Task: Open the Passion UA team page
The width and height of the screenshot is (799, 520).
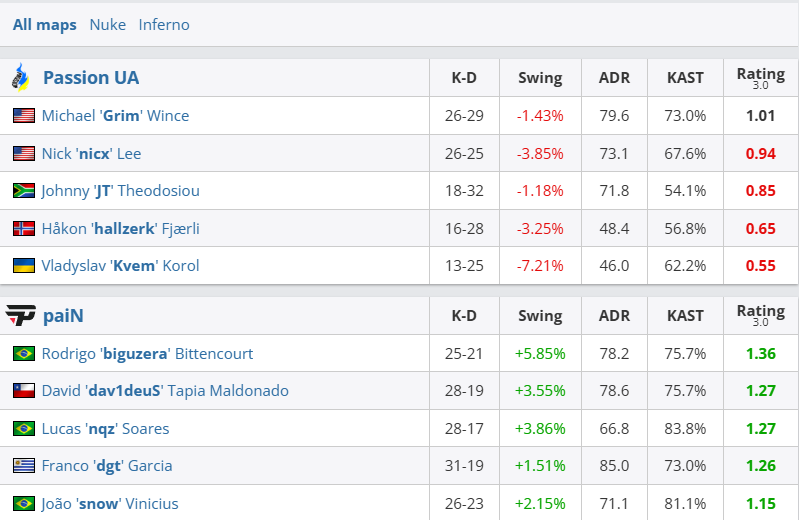Action: [91, 78]
